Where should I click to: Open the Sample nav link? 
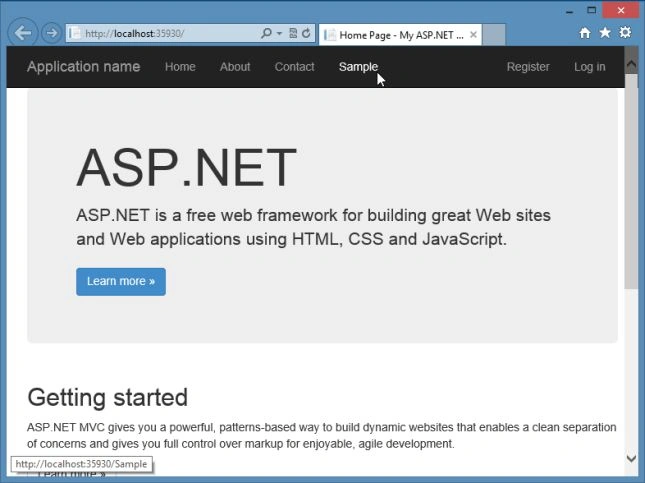point(358,67)
